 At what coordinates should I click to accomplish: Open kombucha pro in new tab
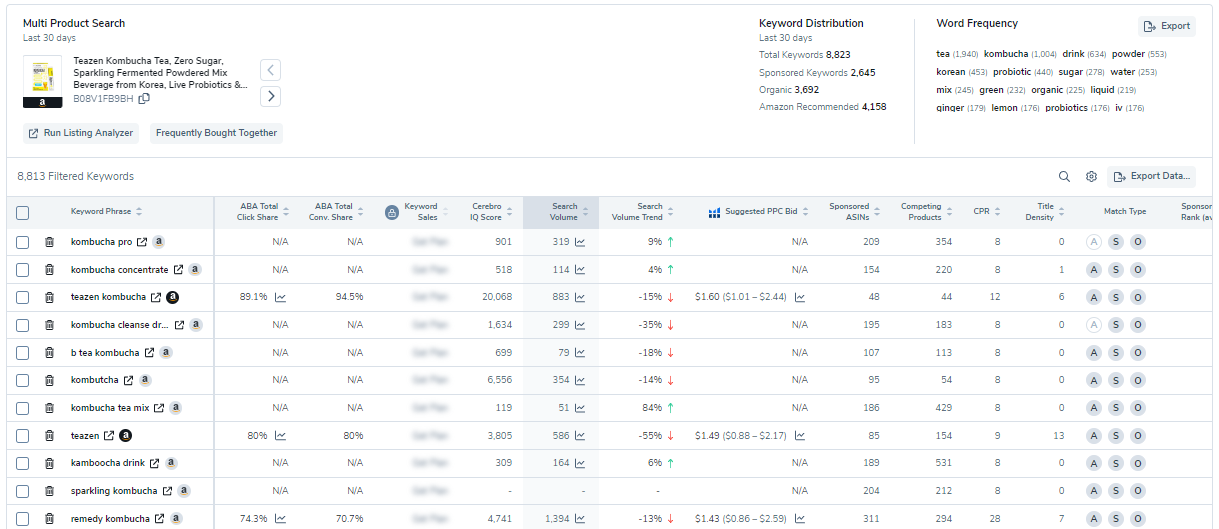tap(142, 242)
